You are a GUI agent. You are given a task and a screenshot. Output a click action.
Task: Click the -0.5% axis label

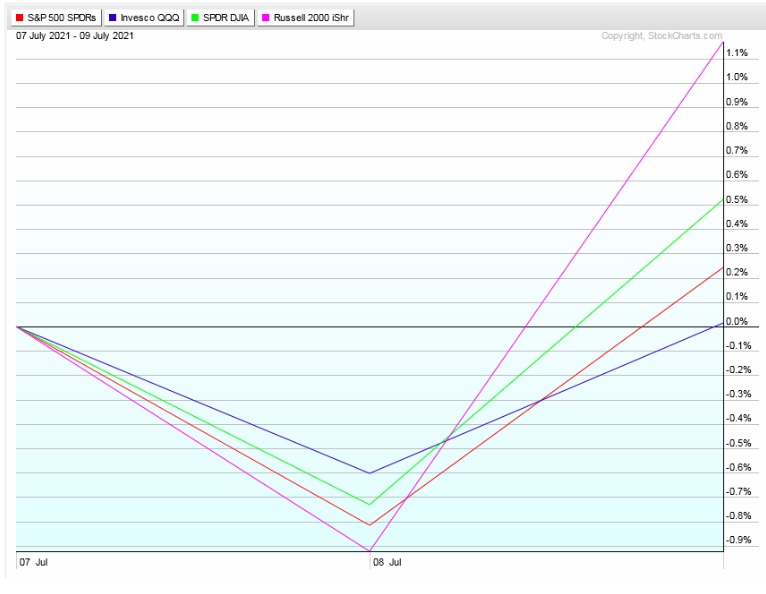(x=738, y=443)
